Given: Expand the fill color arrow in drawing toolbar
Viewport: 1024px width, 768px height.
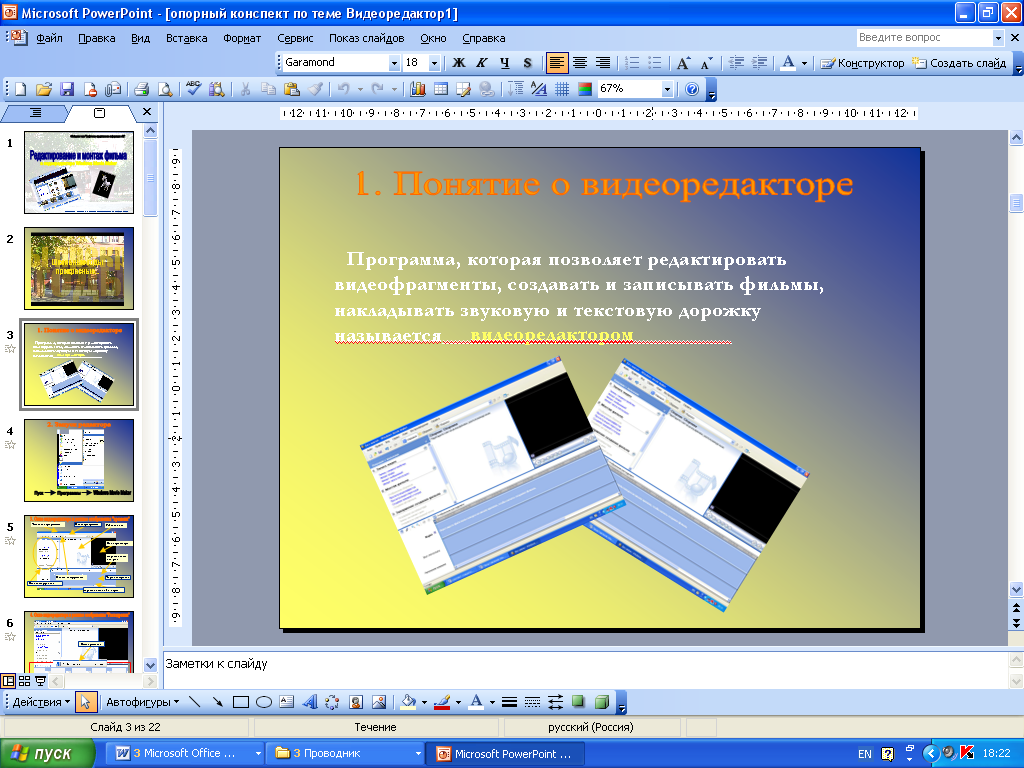Looking at the screenshot, I should point(424,703).
